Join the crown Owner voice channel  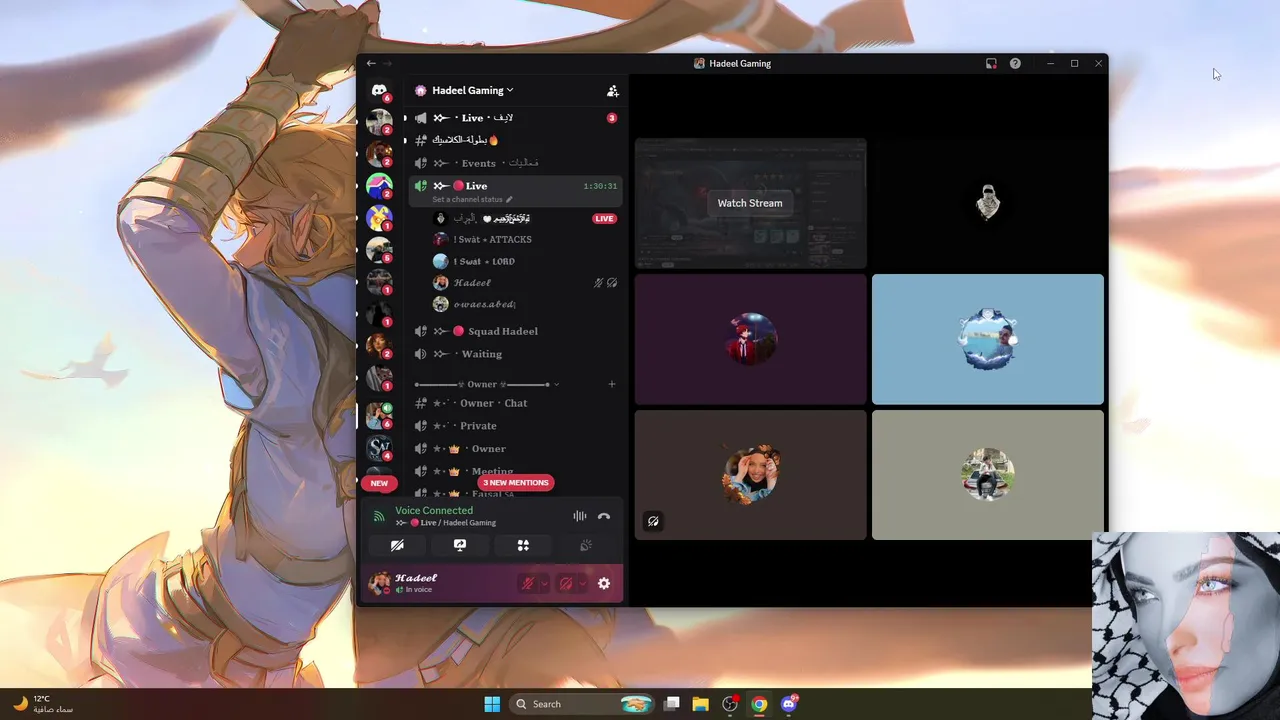tap(515, 449)
